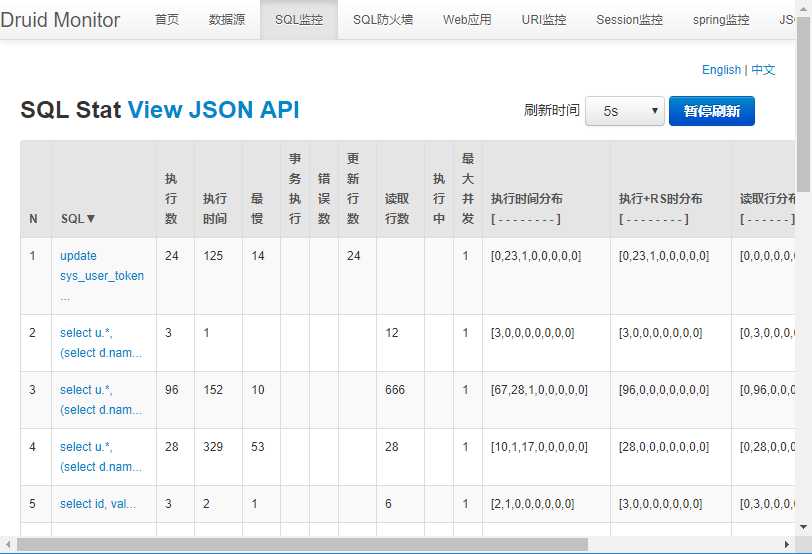Click the Druid Monitor brand link
Image resolution: width=812 pixels, height=554 pixels.
click(x=60, y=20)
